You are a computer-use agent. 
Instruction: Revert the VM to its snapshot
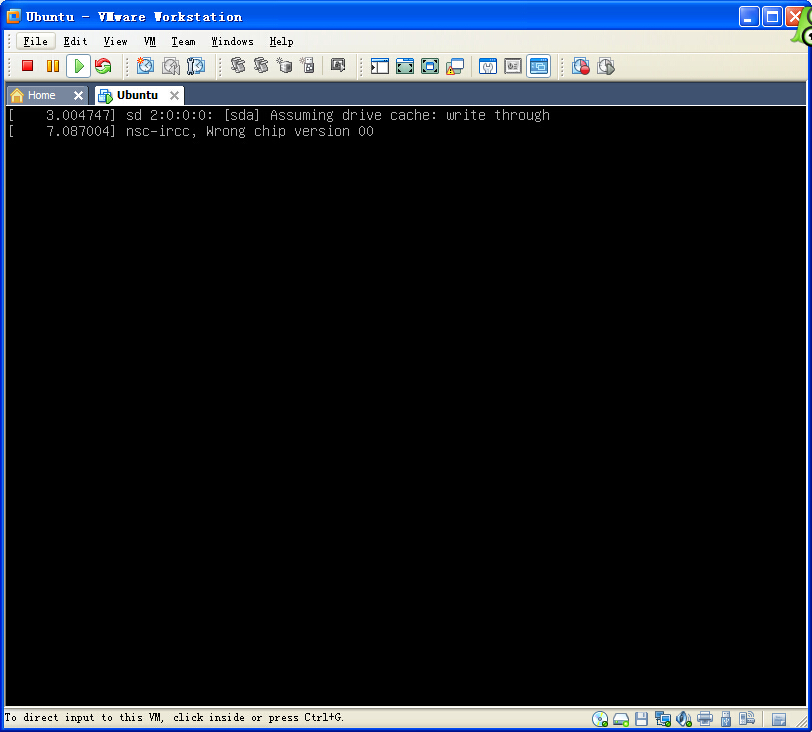(x=171, y=66)
